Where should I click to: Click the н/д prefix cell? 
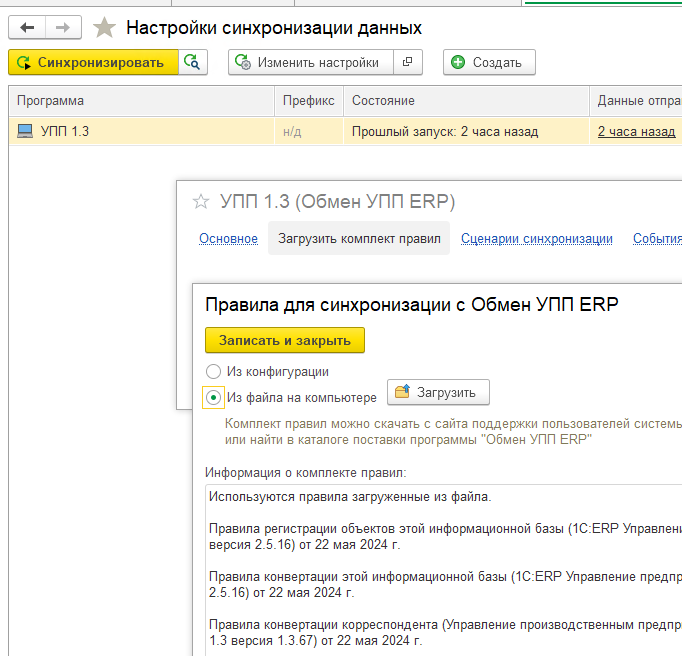point(309,131)
